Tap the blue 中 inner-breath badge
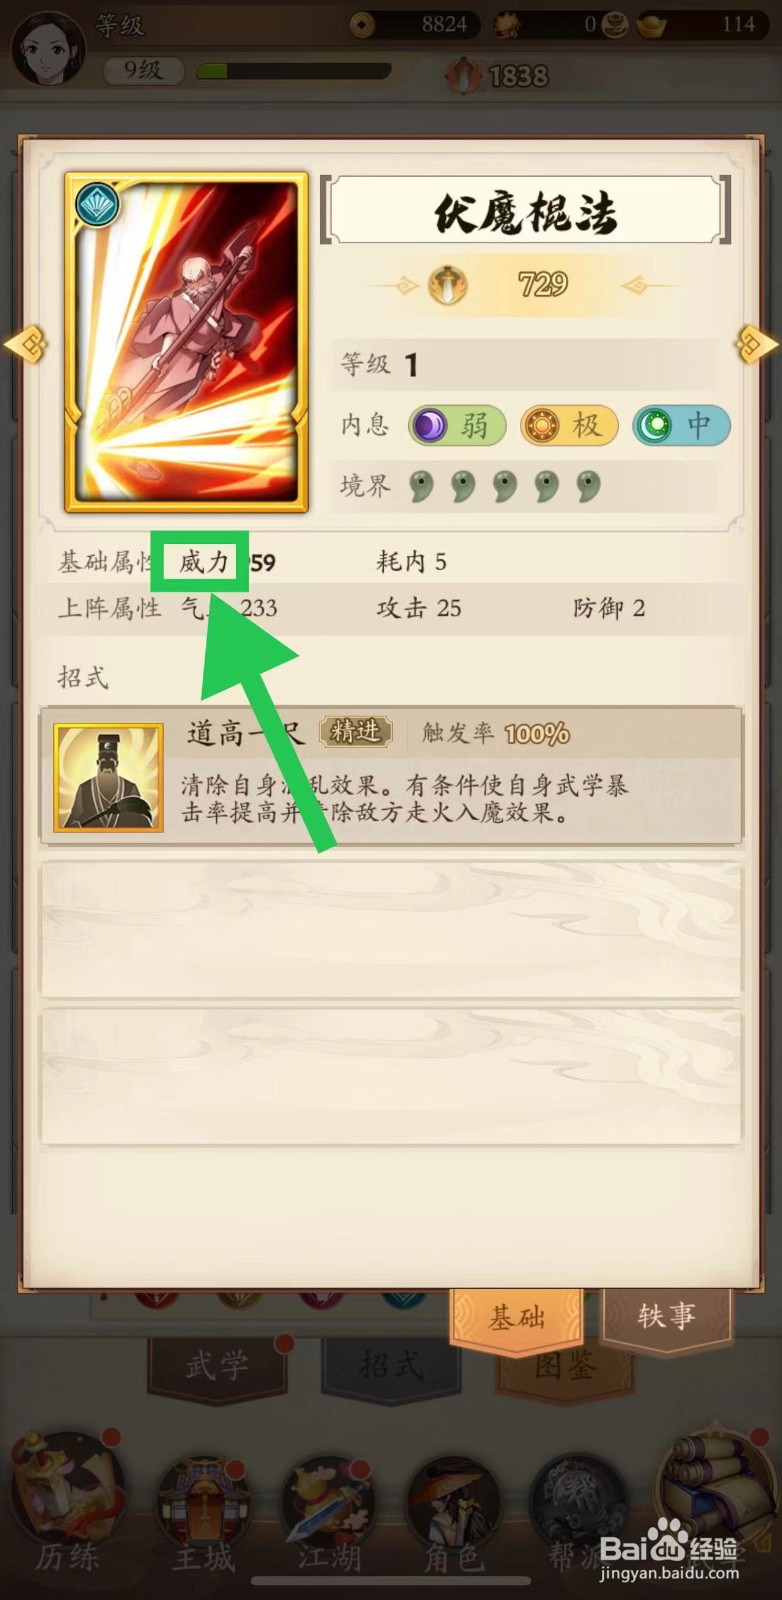Viewport: 782px width, 1600px height. pos(681,426)
